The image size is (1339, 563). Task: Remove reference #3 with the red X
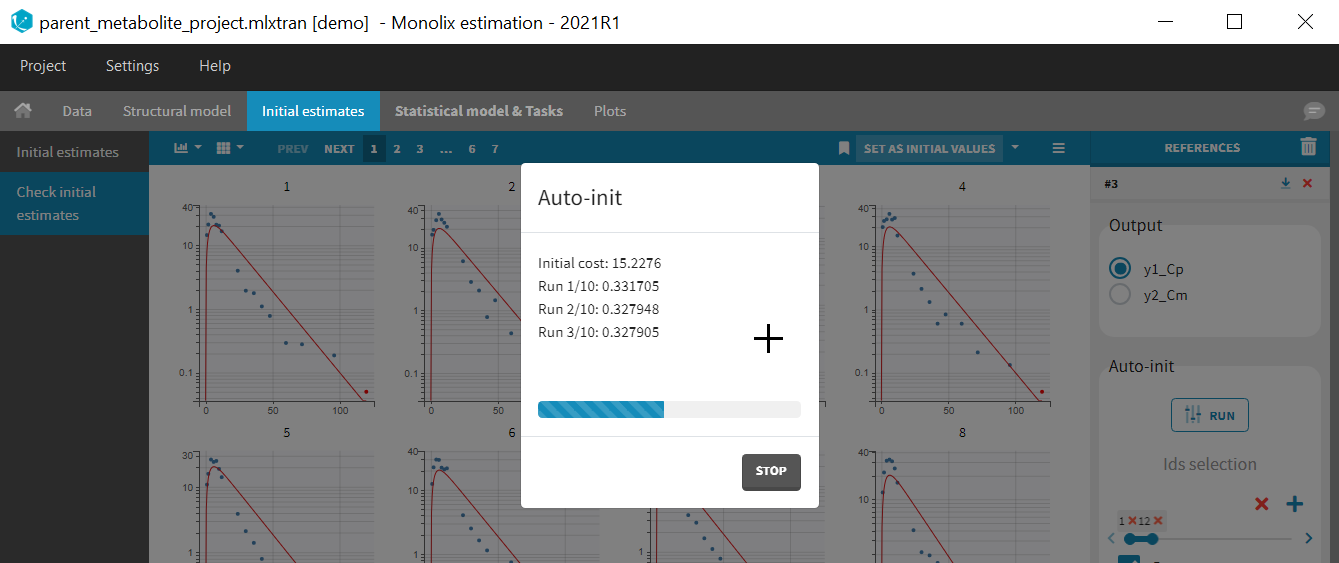point(1307,184)
